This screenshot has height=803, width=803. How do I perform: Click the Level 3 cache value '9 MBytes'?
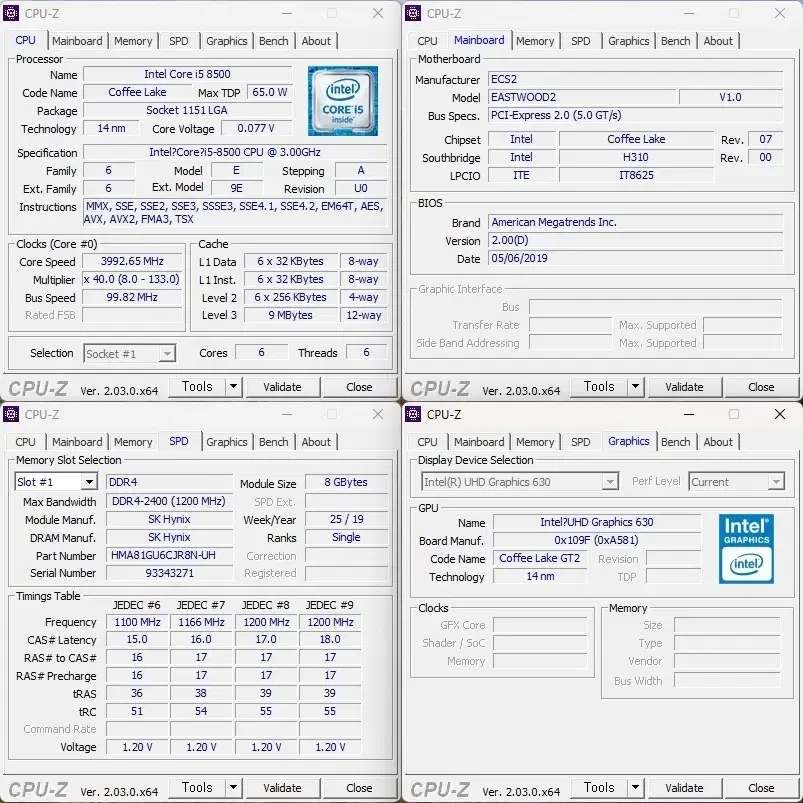tap(291, 315)
